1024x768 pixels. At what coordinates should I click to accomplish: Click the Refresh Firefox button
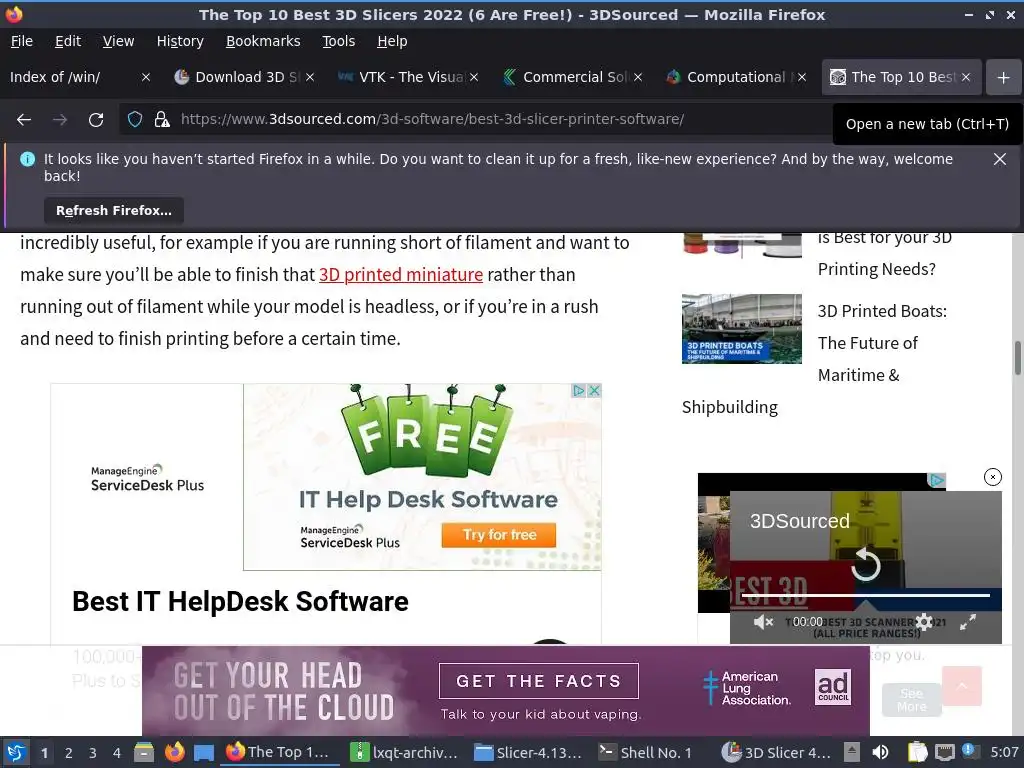coord(114,210)
